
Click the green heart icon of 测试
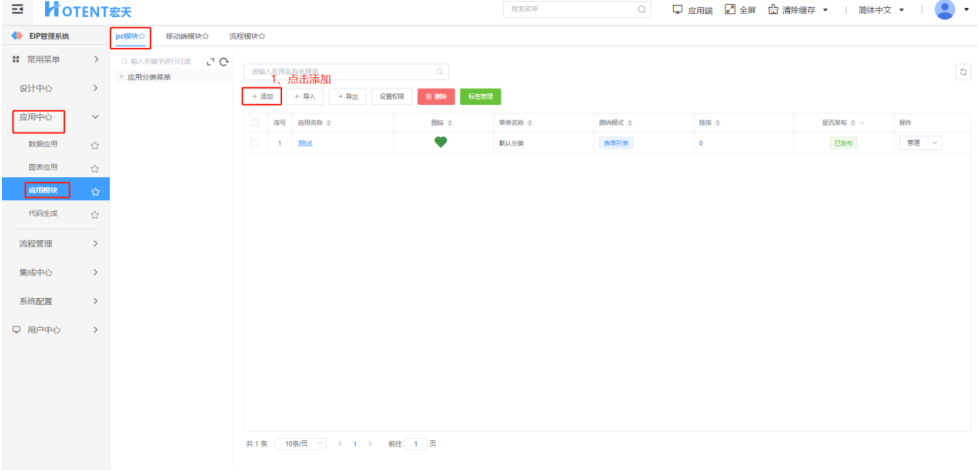441,142
